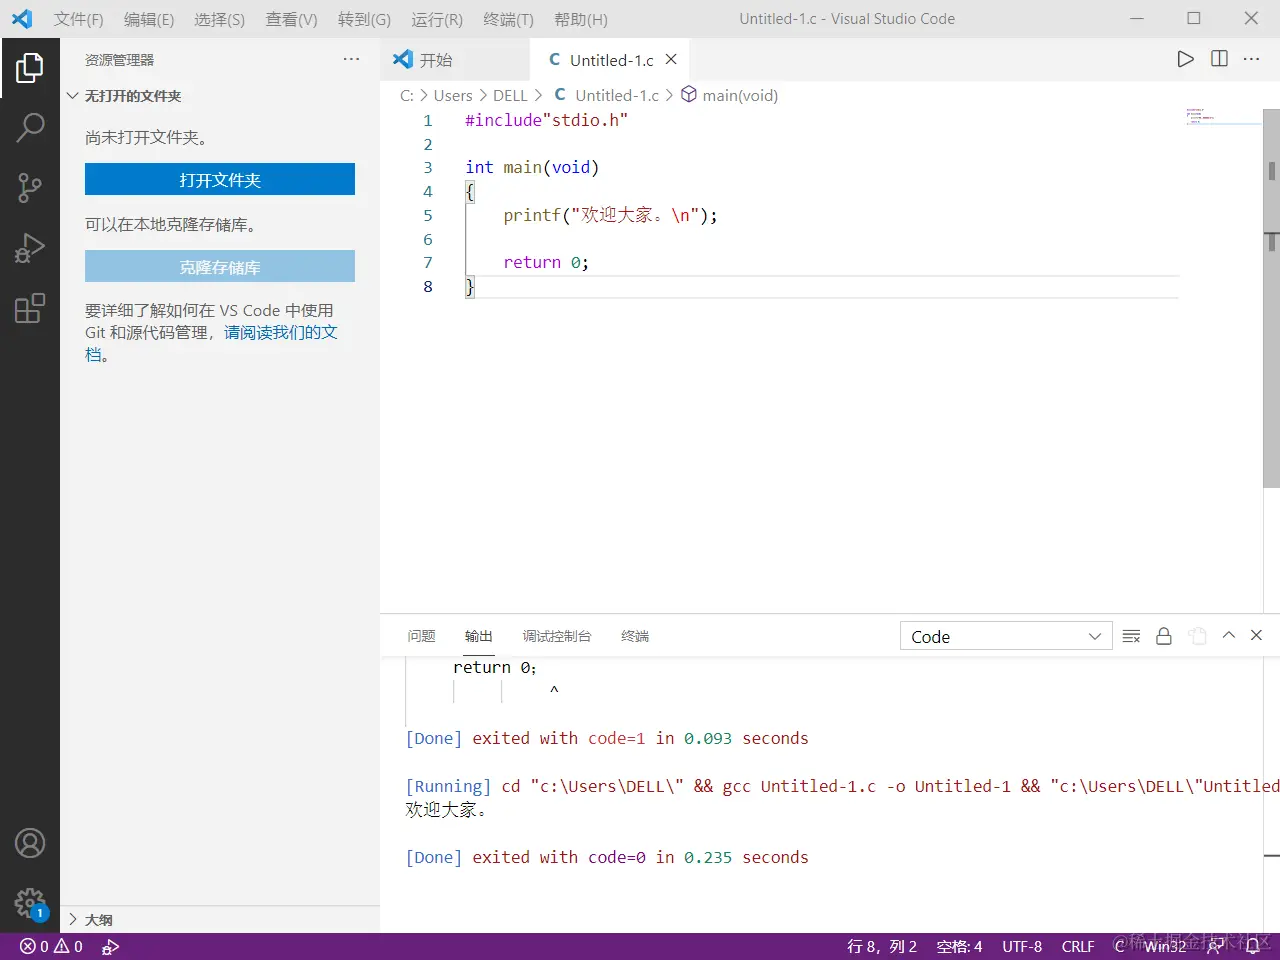Switch to the 调试控制台 debug console tab
1280x960 pixels.
click(557, 636)
